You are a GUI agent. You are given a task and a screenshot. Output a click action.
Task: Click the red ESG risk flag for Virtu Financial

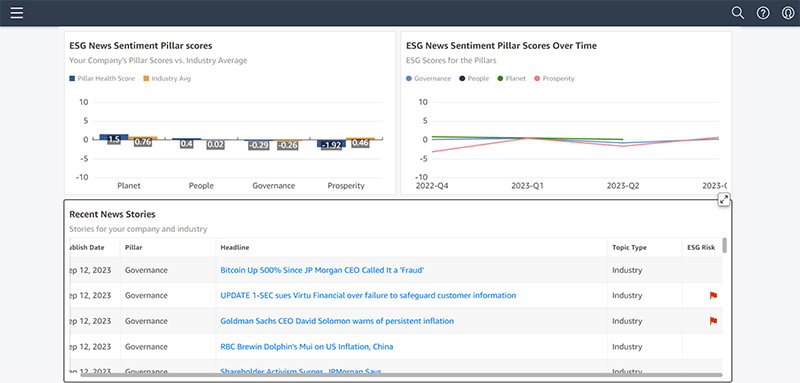tap(713, 295)
